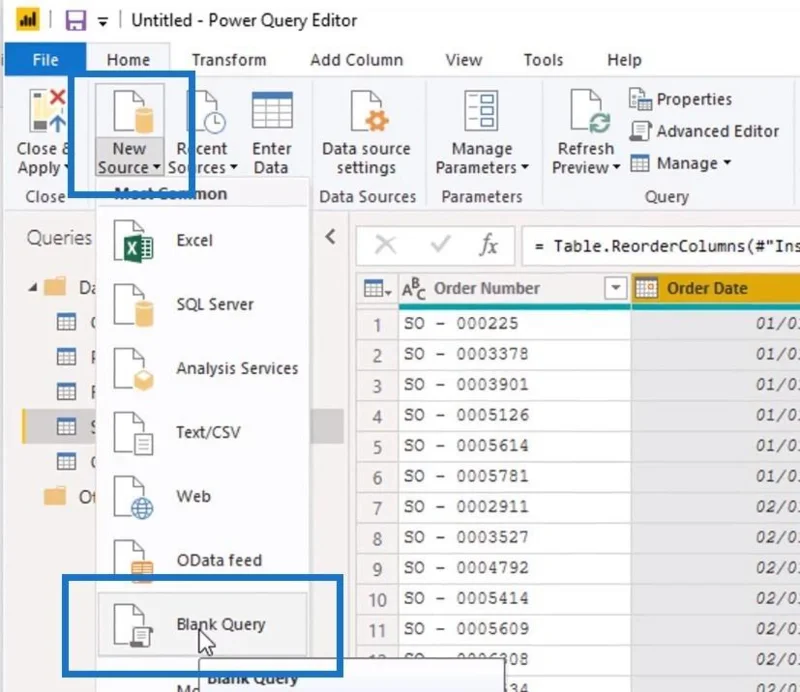Select cell SO - 0003378
The width and height of the screenshot is (800, 692).
click(514, 354)
